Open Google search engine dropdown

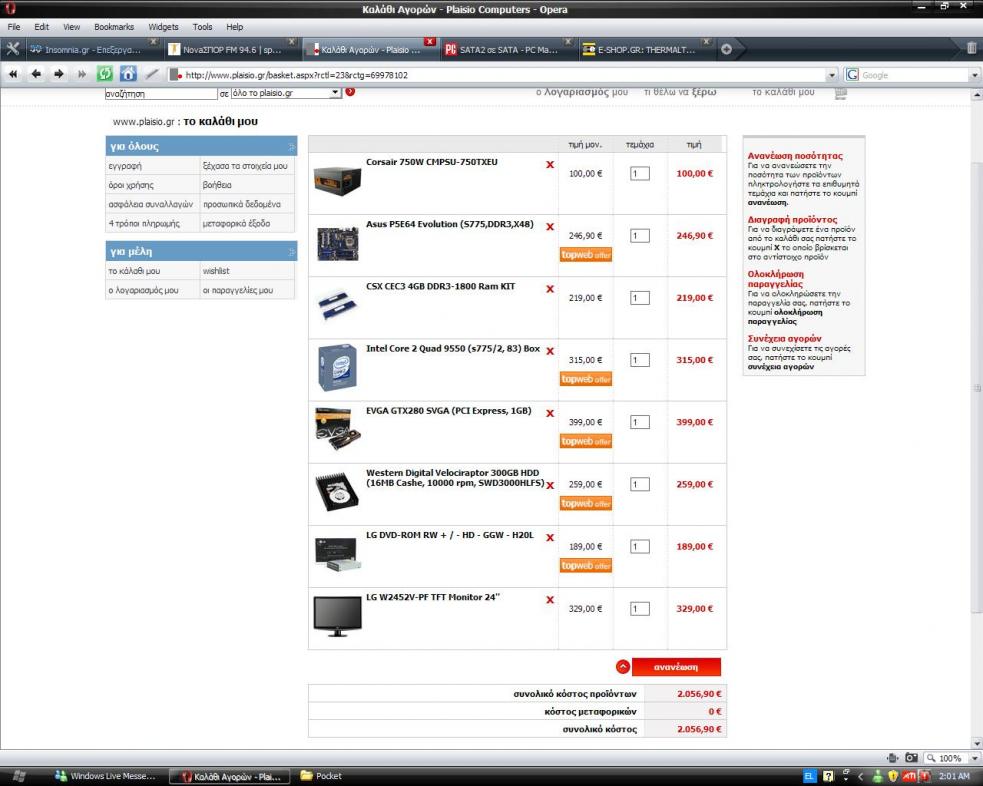click(x=975, y=75)
